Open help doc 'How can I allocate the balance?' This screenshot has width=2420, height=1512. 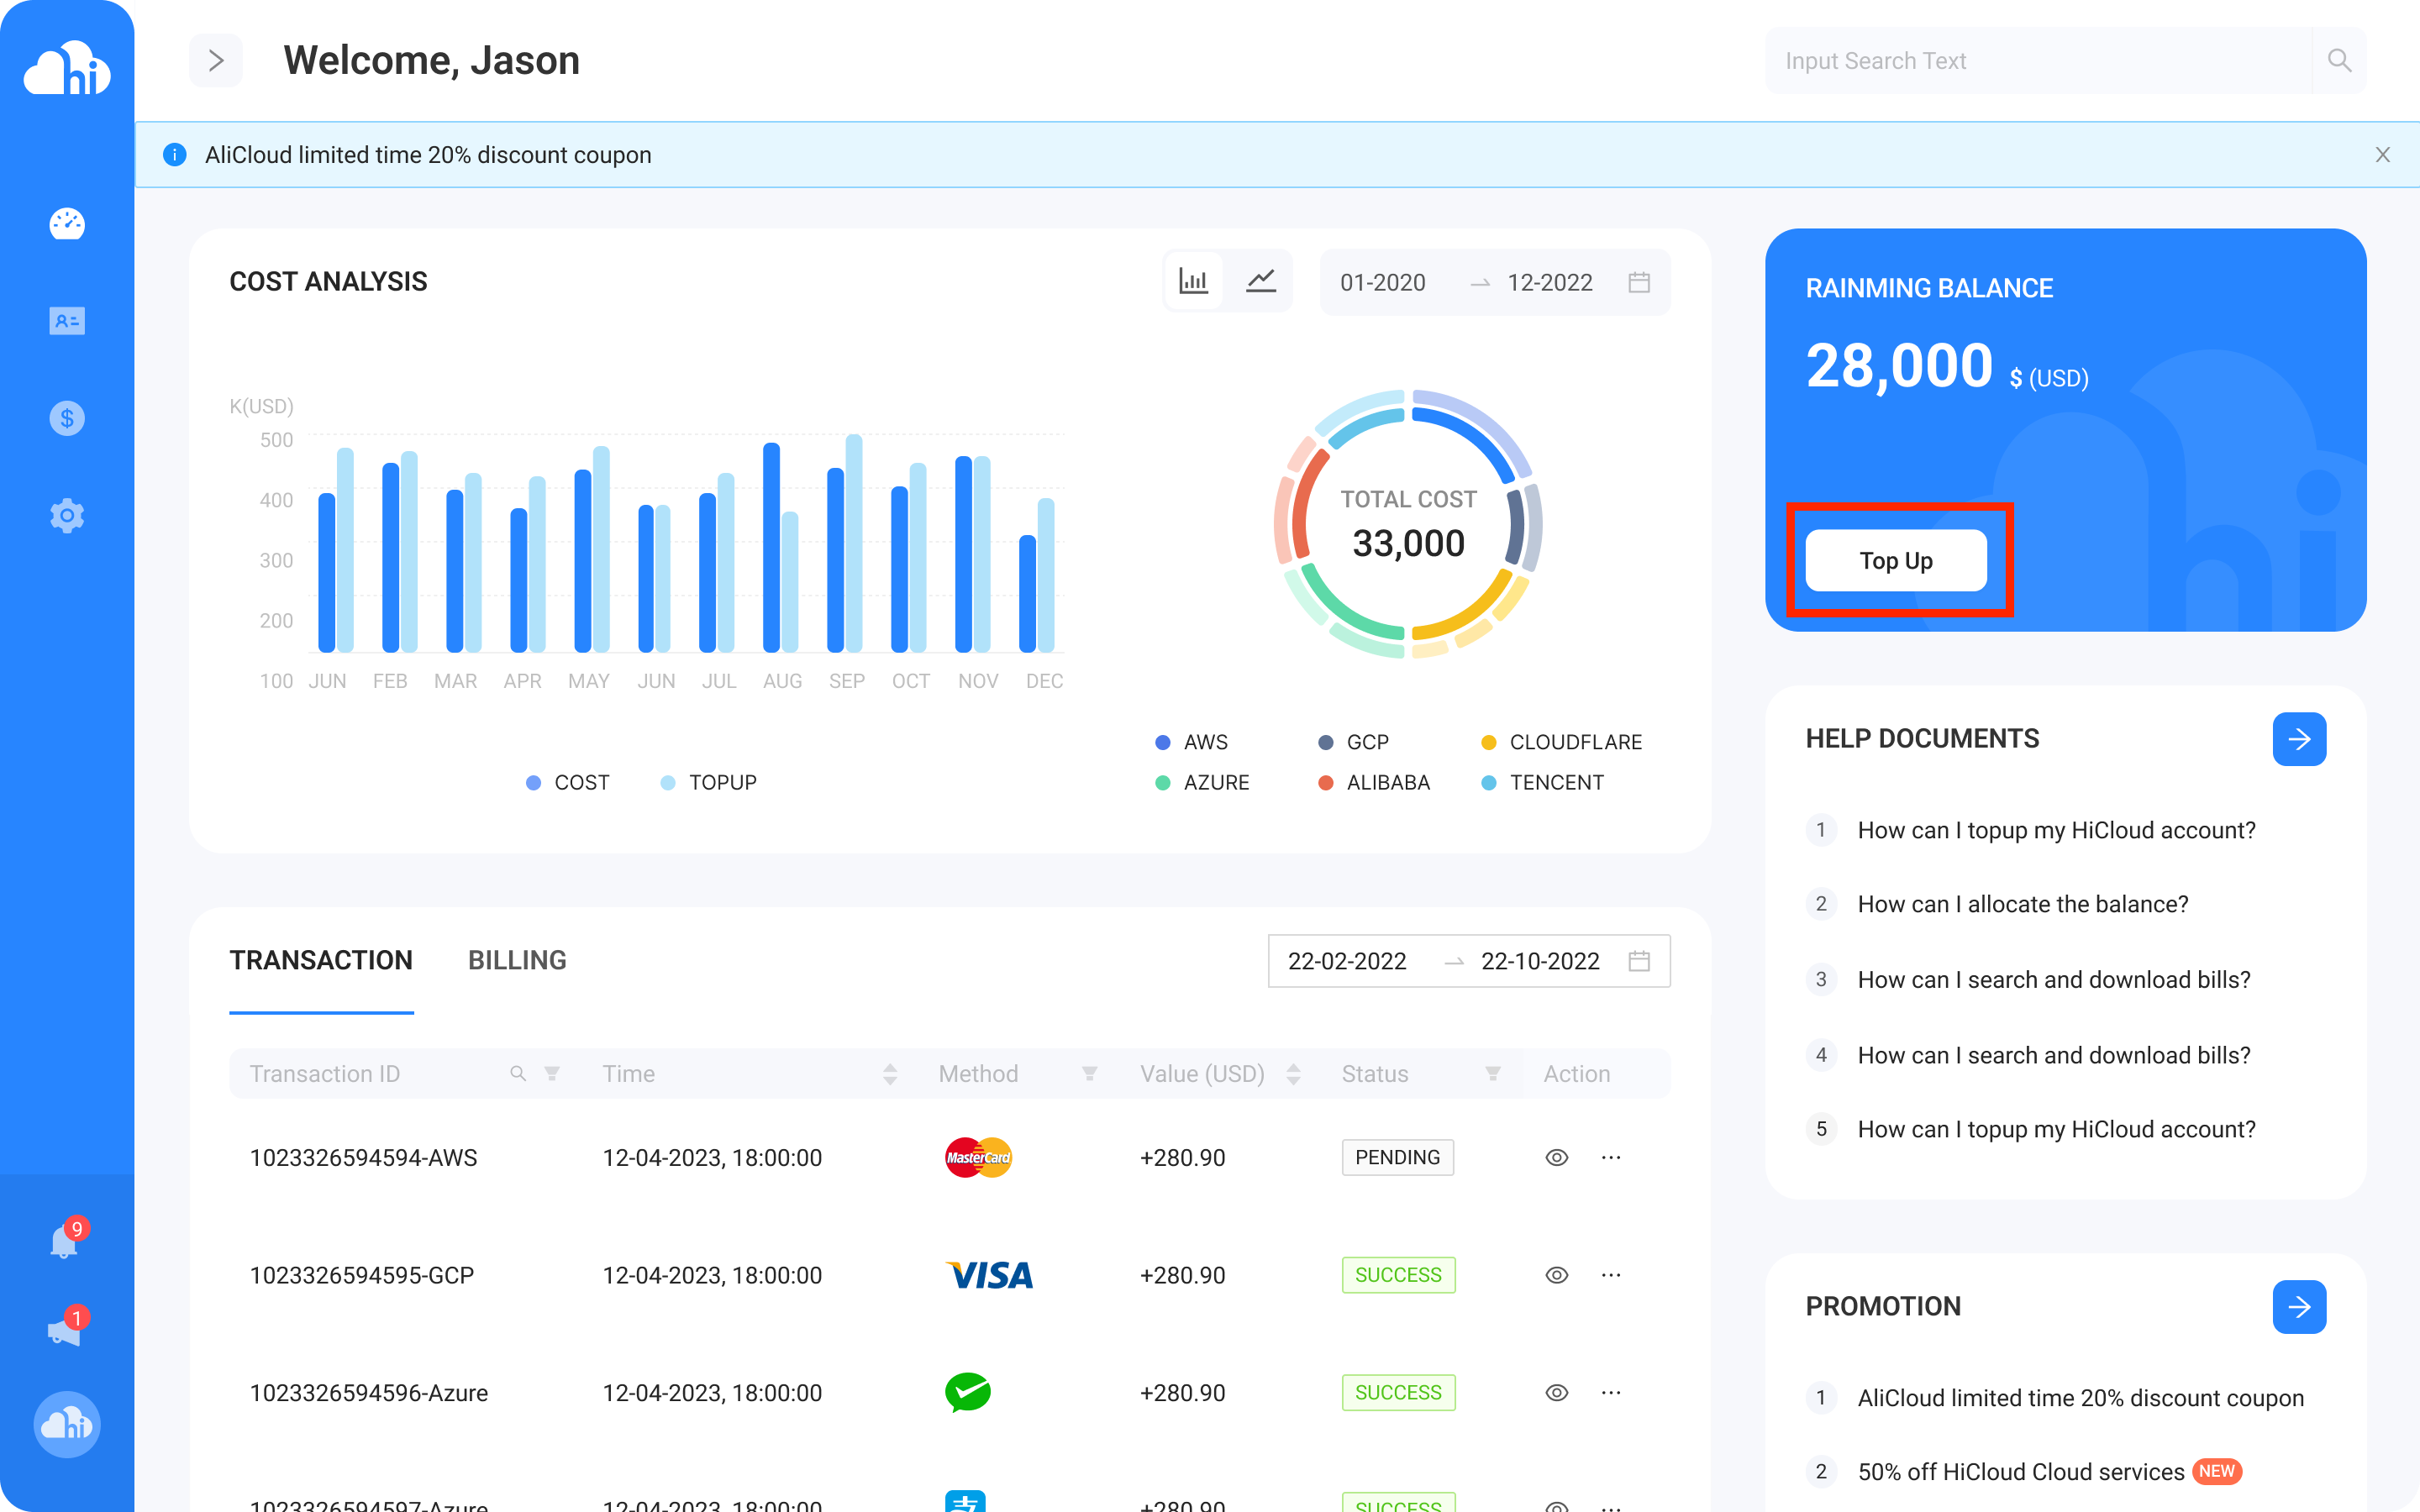(2023, 904)
